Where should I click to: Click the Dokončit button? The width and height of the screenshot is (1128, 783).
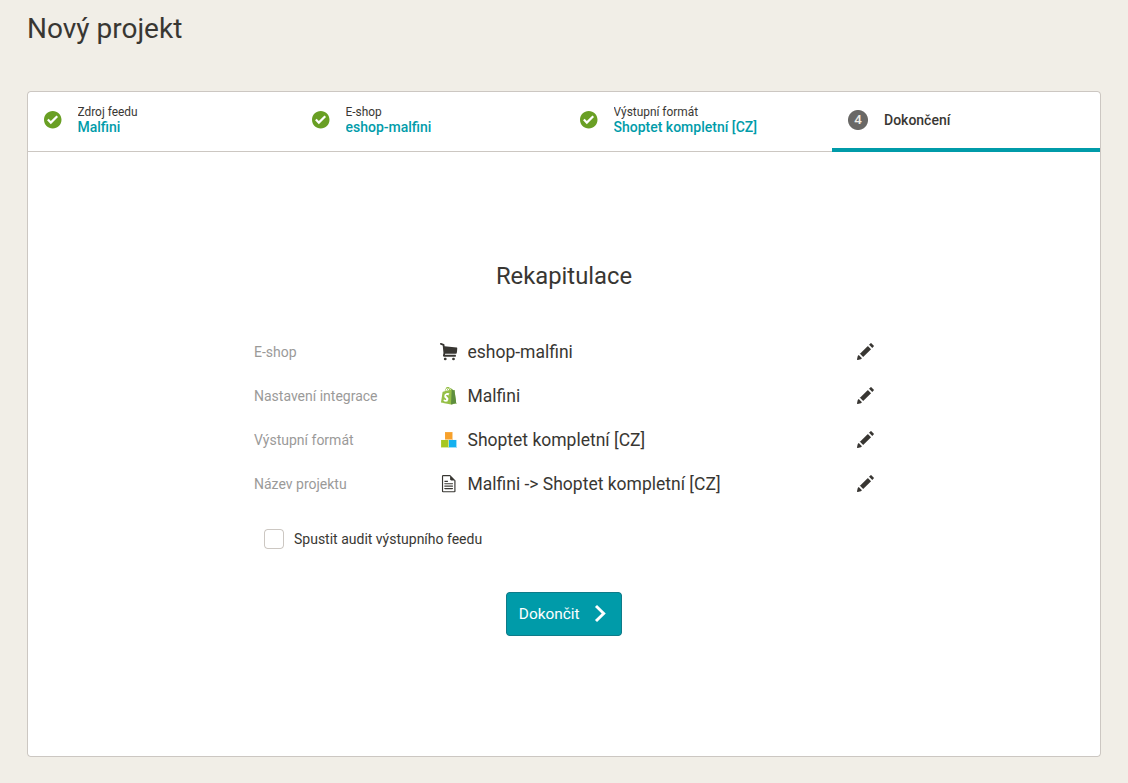coord(563,614)
